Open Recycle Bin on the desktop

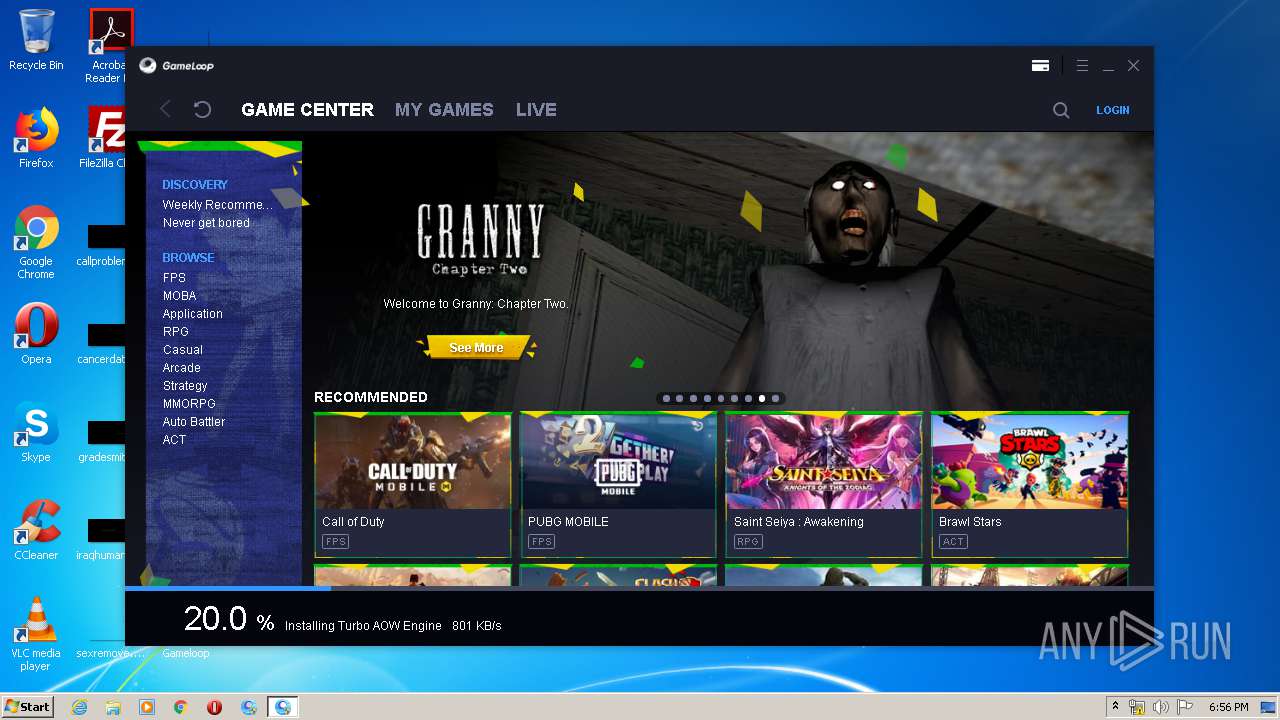click(36, 40)
